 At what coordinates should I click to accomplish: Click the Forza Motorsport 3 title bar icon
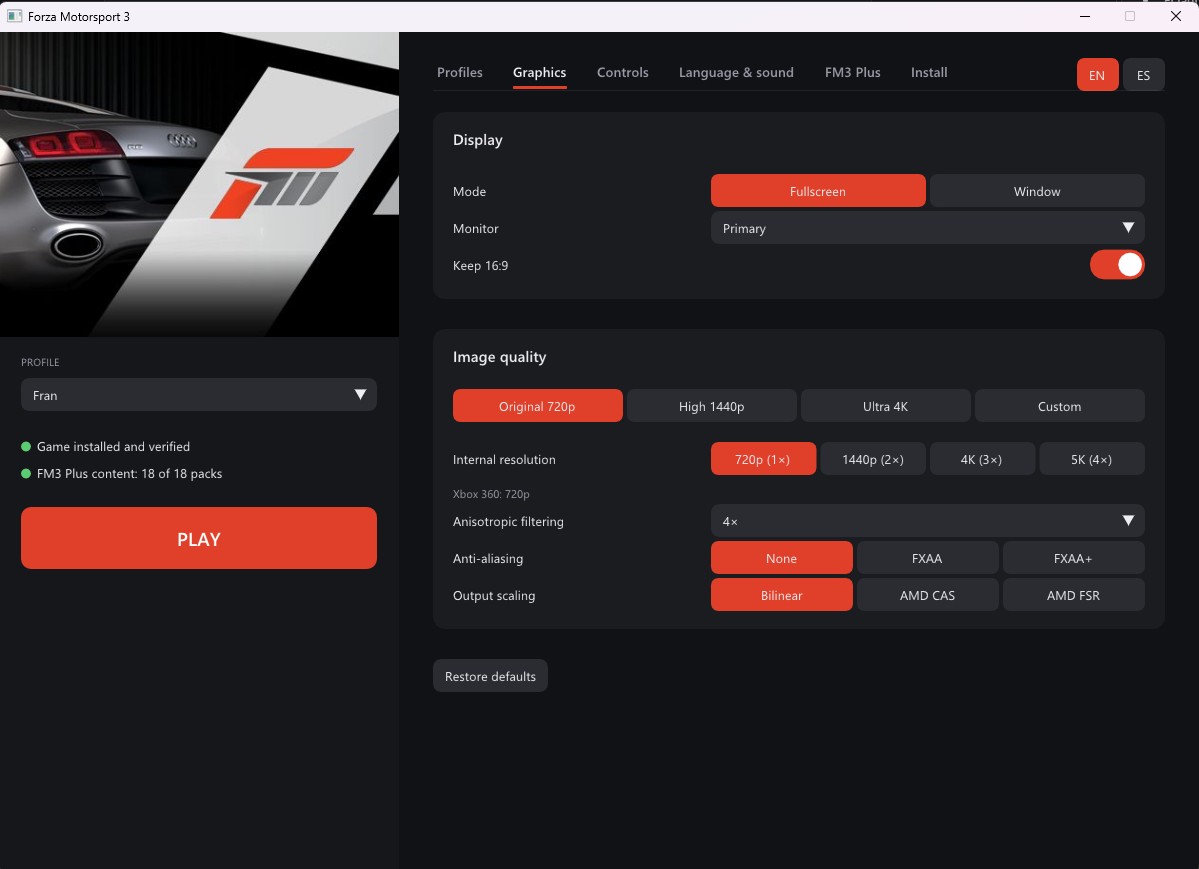[x=14, y=16]
